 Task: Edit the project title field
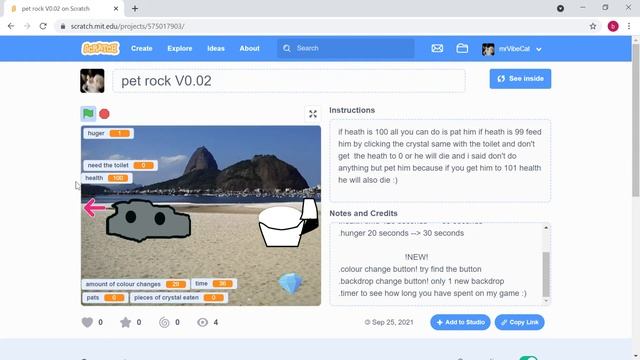(x=289, y=81)
